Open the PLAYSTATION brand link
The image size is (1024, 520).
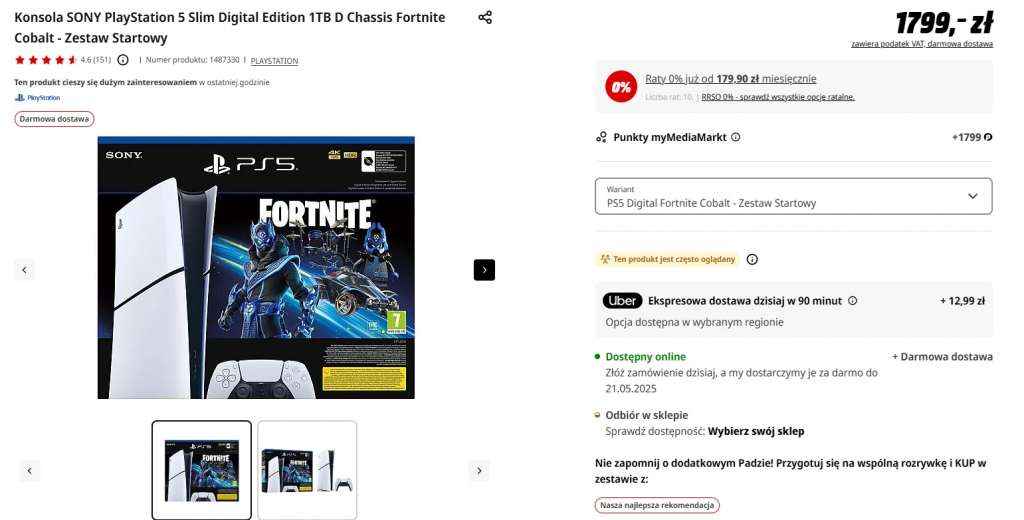274,61
